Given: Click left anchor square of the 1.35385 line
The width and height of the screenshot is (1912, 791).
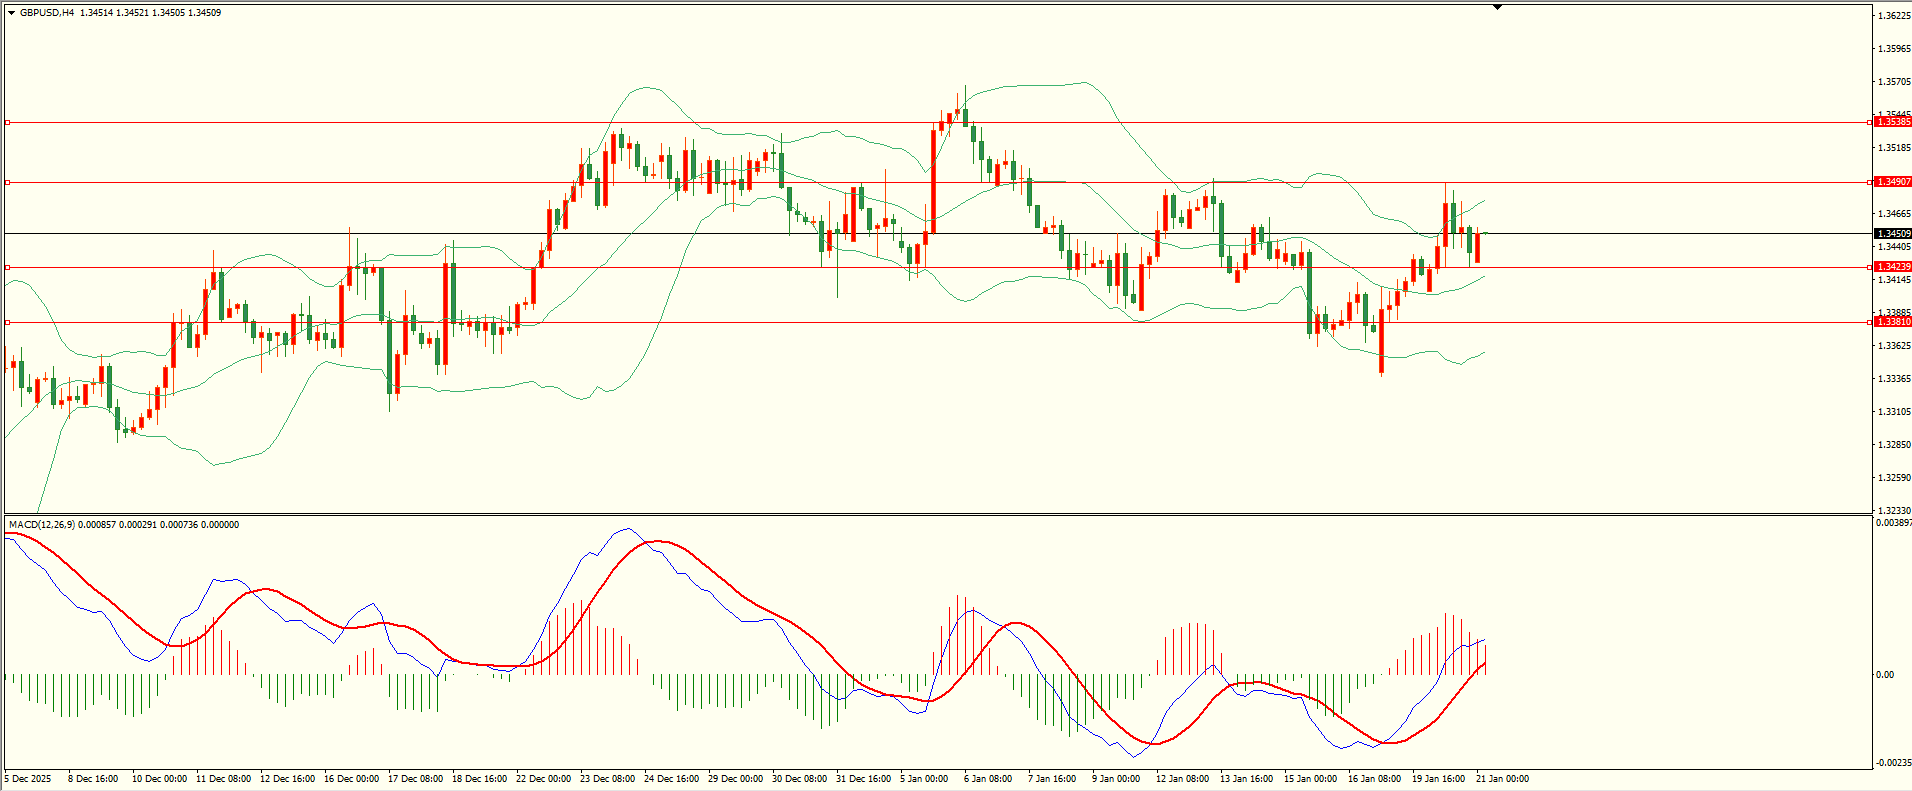Looking at the screenshot, I should click(7, 122).
